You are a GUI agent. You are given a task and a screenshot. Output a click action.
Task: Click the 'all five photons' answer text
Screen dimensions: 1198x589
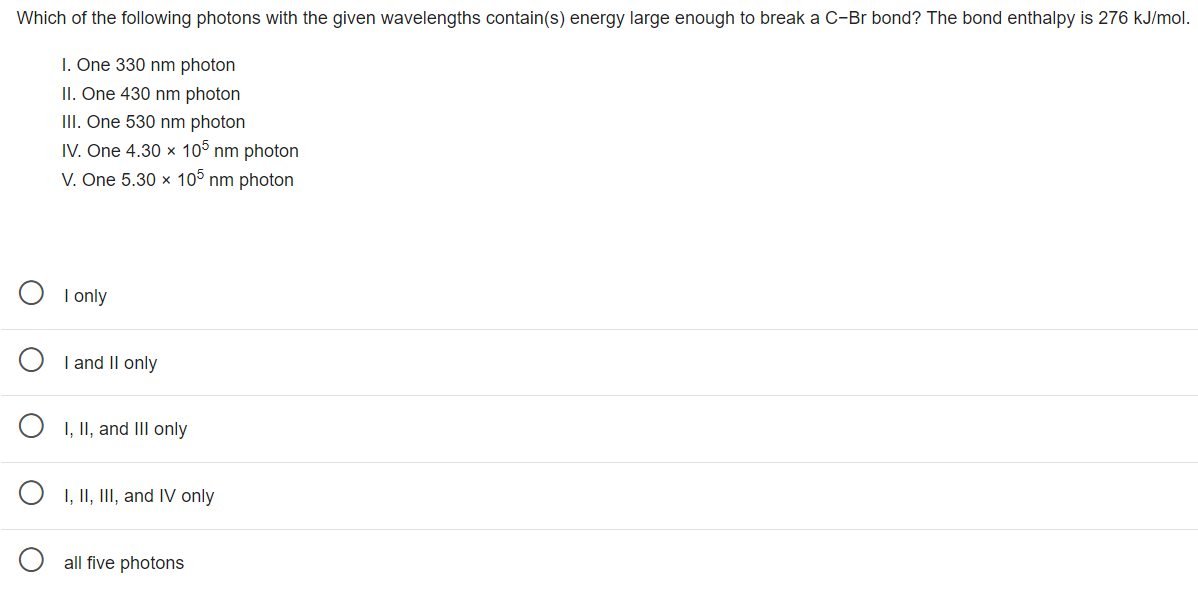pyautogui.click(x=124, y=562)
